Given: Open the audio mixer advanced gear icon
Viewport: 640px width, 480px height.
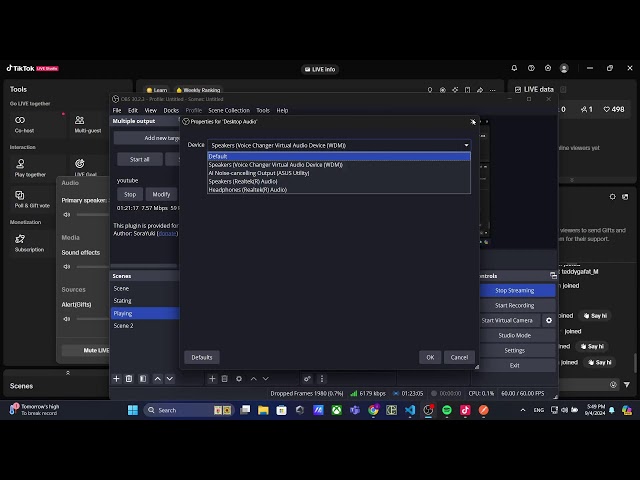Looking at the screenshot, I should [x=307, y=379].
